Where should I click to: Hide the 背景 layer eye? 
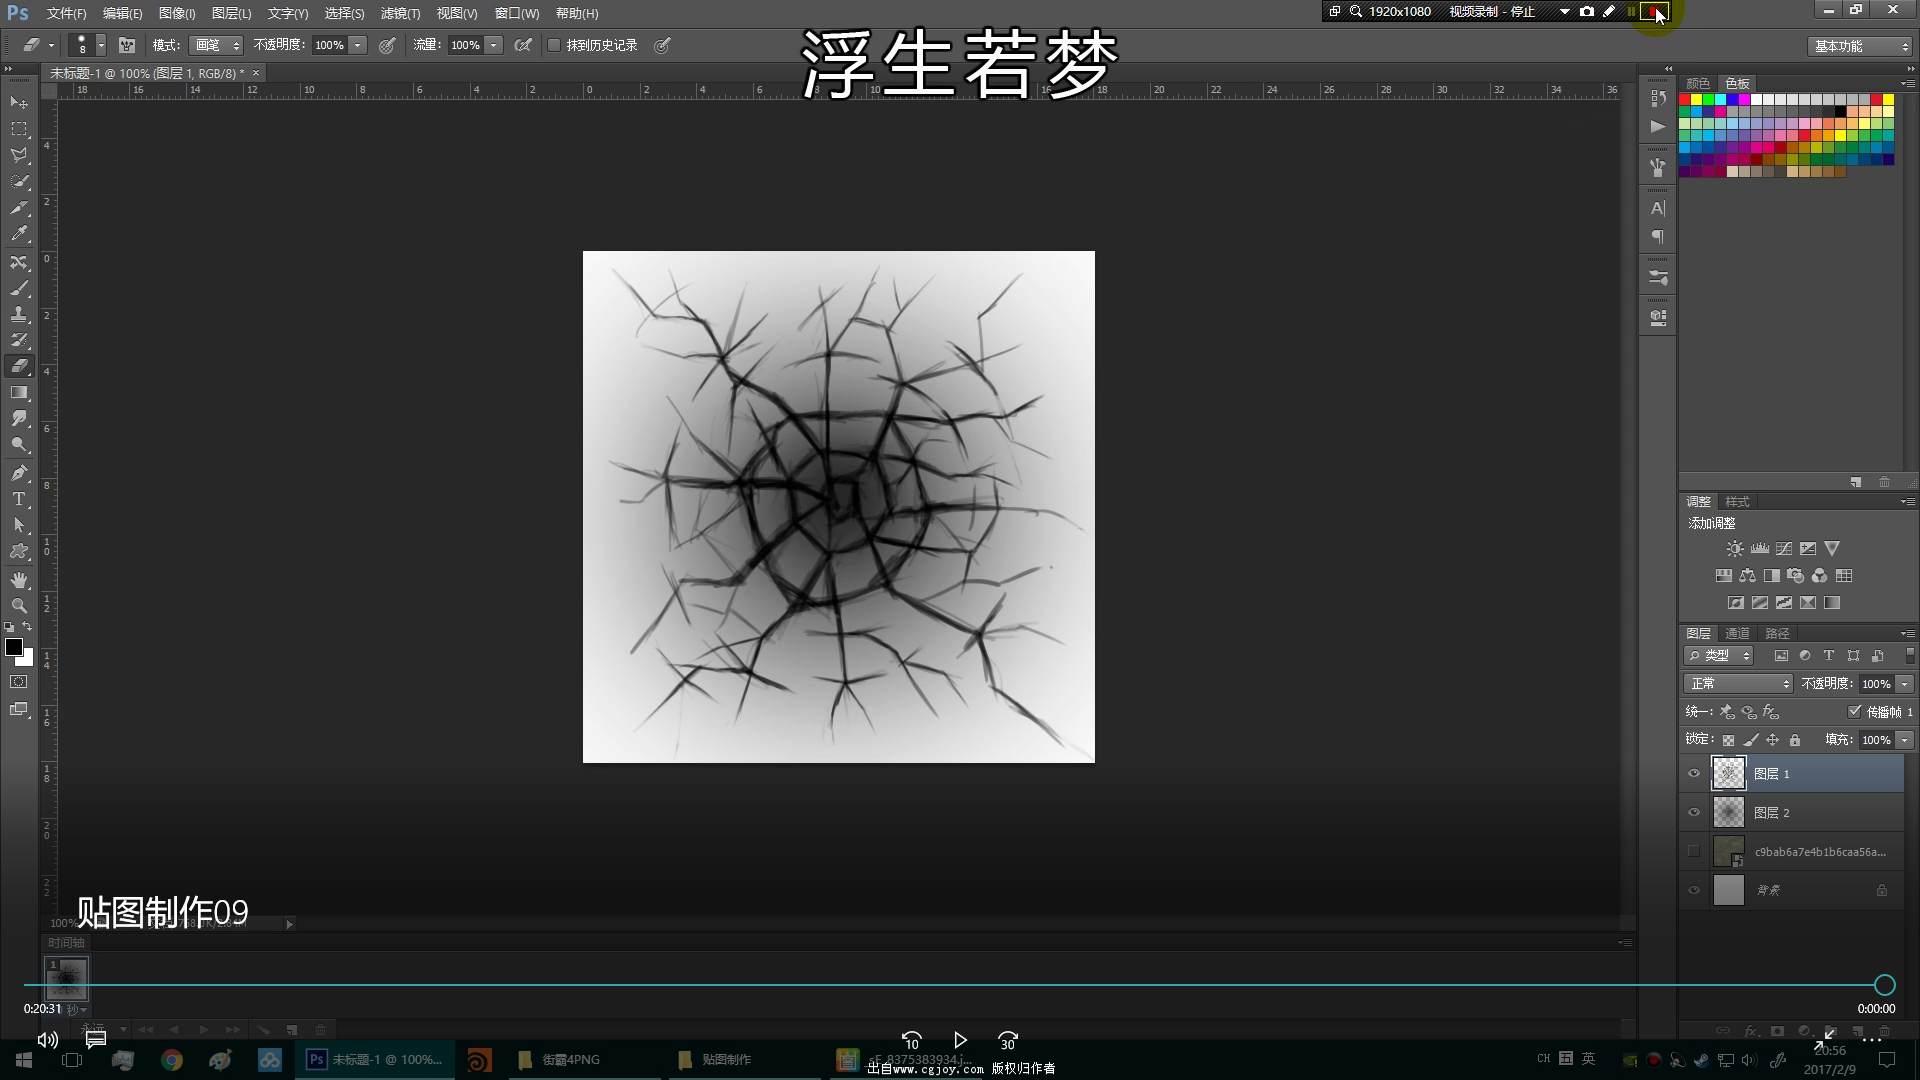1694,891
